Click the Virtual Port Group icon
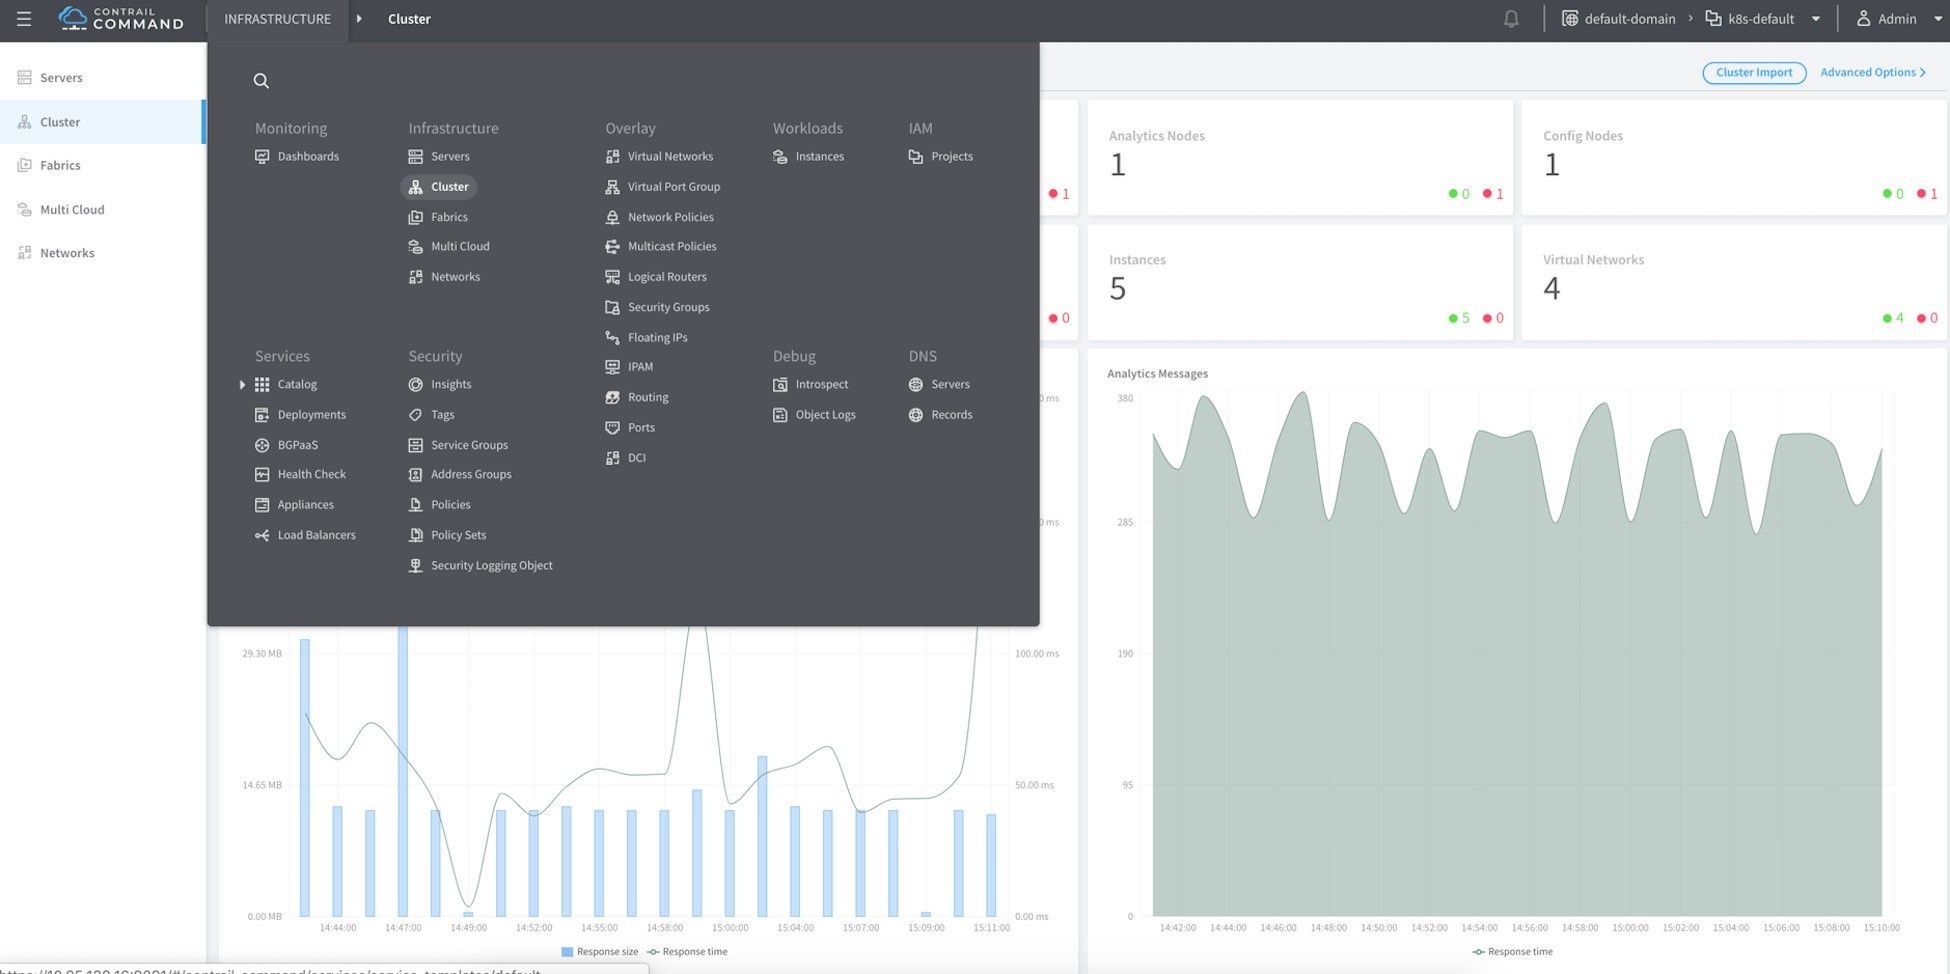The width and height of the screenshot is (1950, 974). [612, 187]
